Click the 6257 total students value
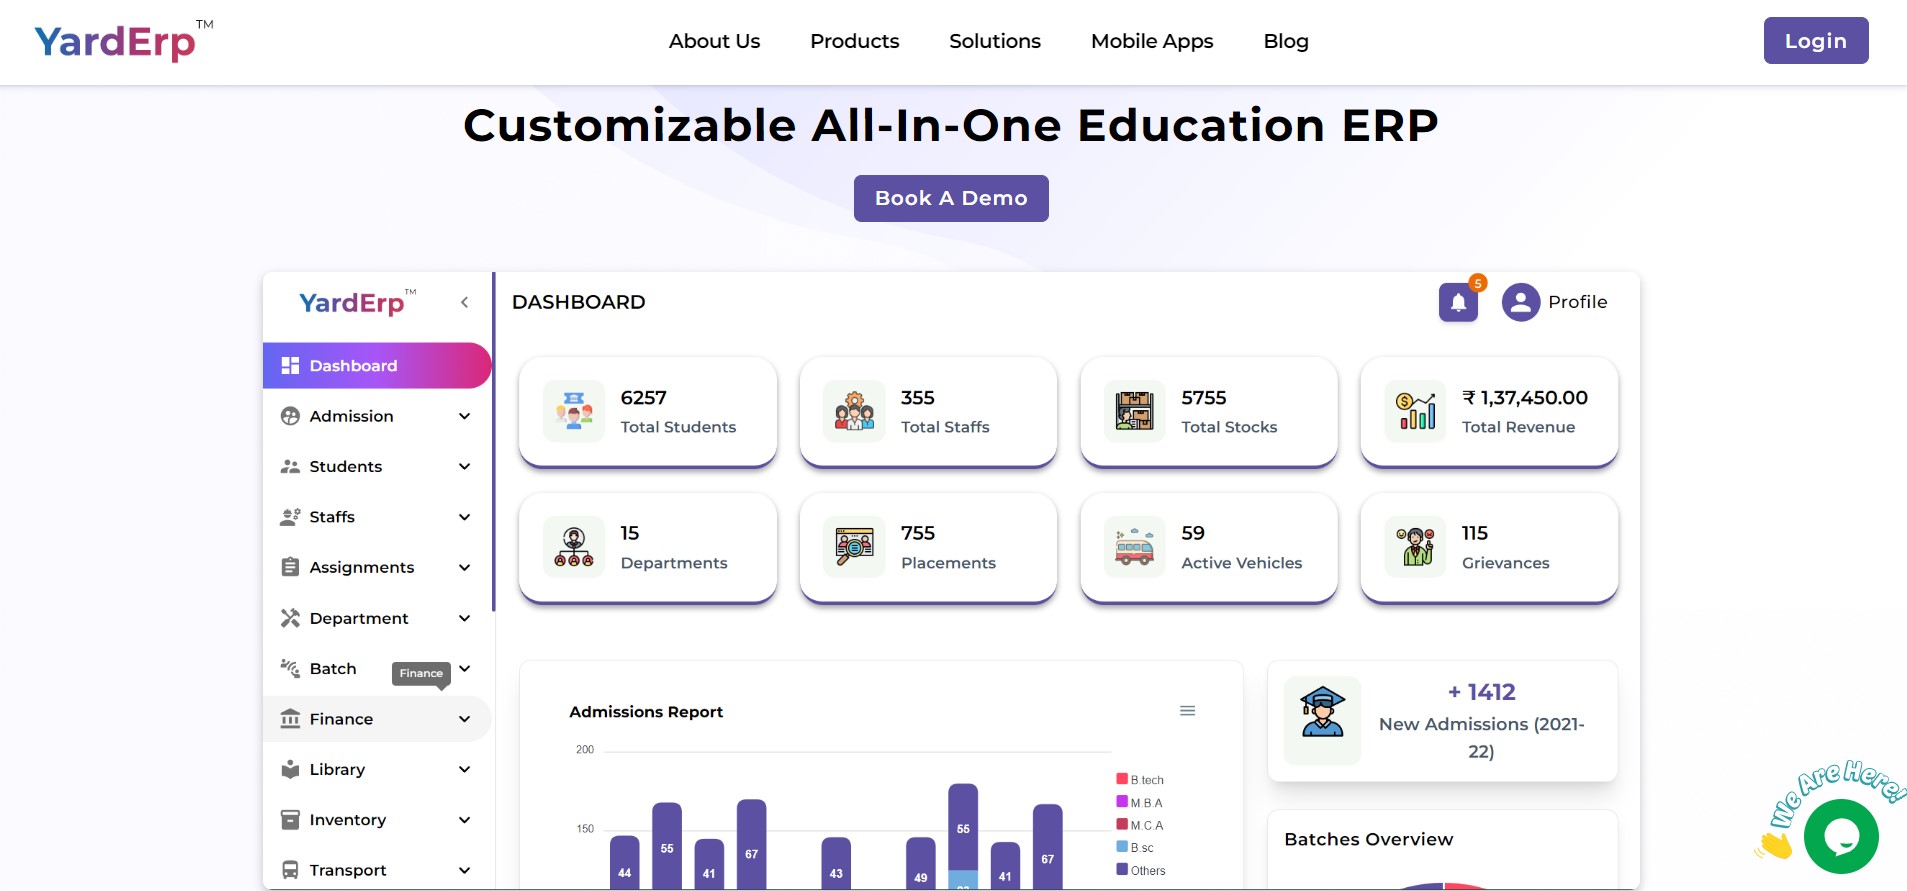Image resolution: width=1907 pixels, height=891 pixels. pyautogui.click(x=643, y=397)
